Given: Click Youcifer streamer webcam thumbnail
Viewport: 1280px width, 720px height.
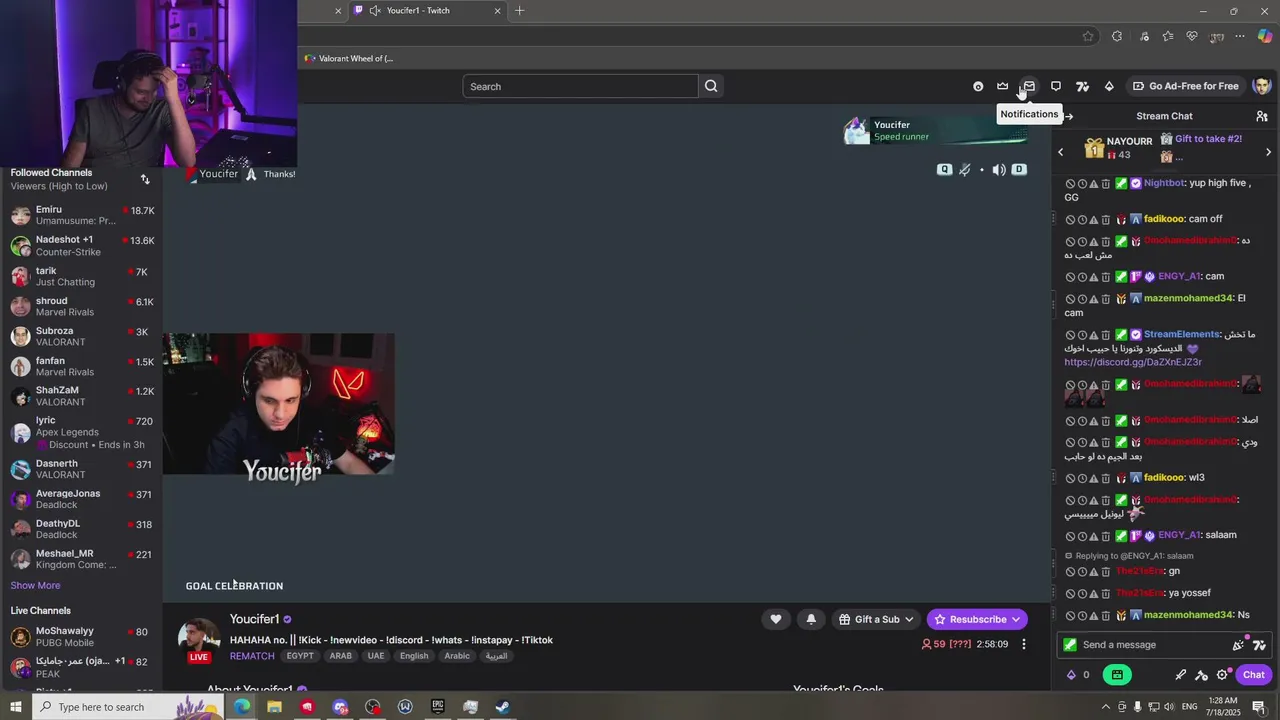Looking at the screenshot, I should (279, 405).
